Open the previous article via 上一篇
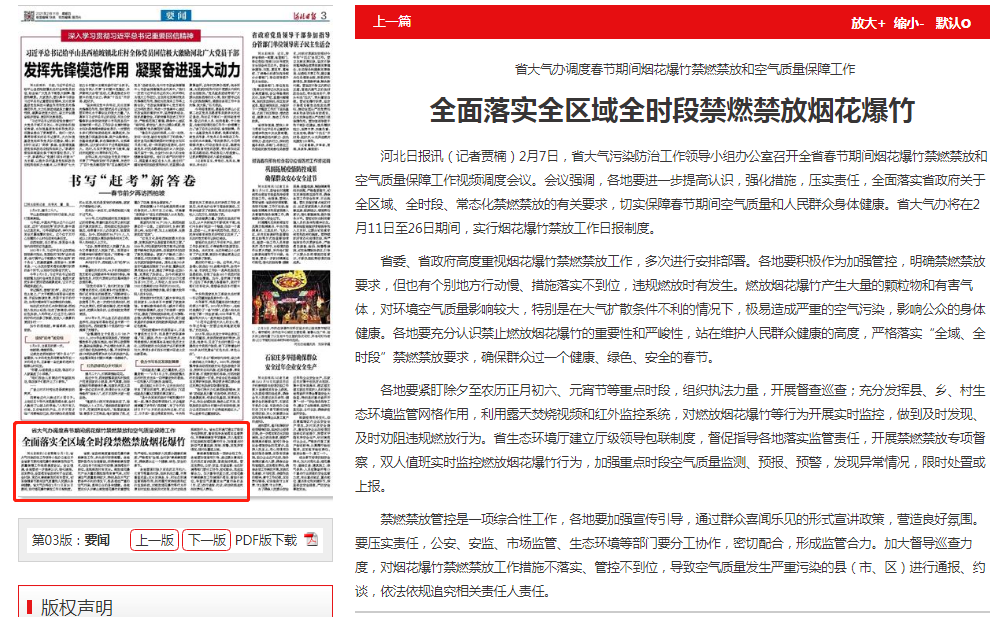This screenshot has height=617, width=999. tap(391, 23)
